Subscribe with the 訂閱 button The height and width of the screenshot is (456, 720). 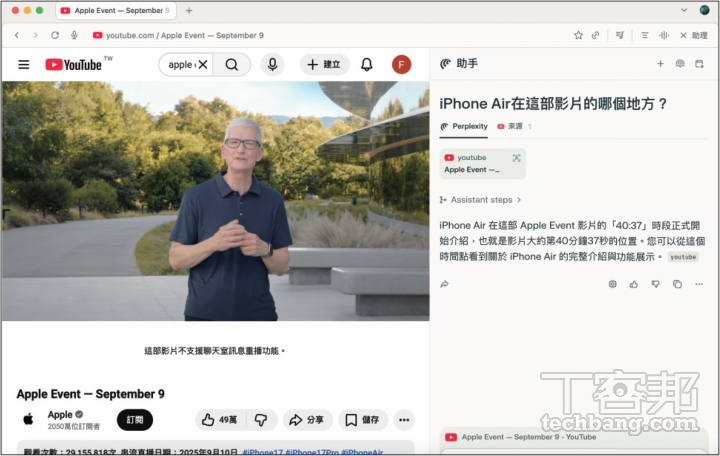pos(135,420)
